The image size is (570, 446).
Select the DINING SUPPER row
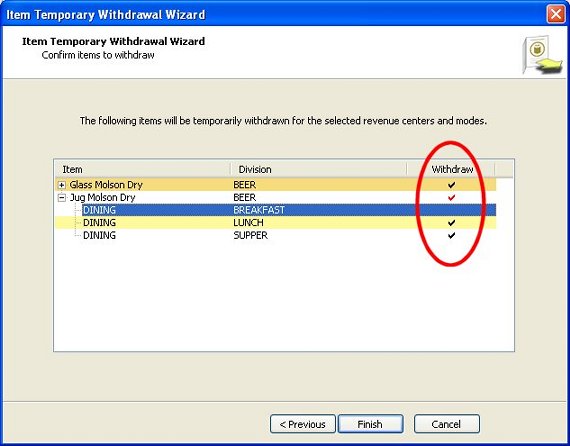coord(276,235)
